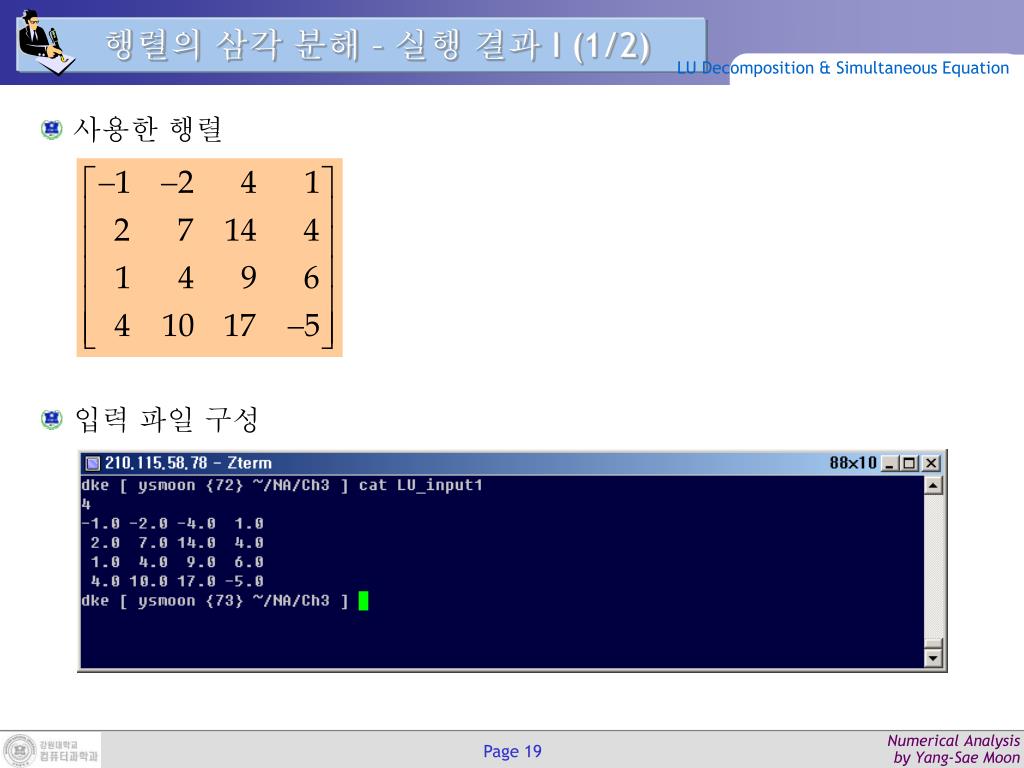The image size is (1024, 768).
Task: Click the matrix entry '17'
Action: pyautogui.click(x=240, y=325)
